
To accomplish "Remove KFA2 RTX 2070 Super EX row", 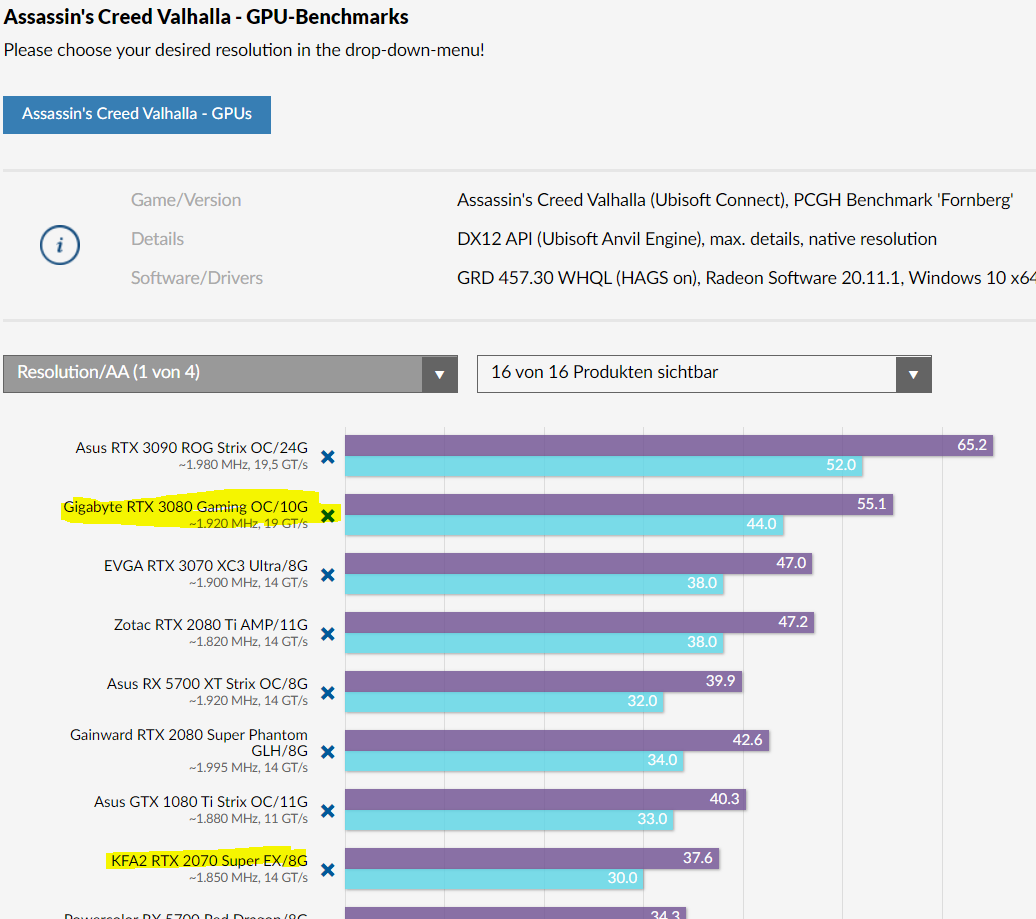I will (328, 869).
